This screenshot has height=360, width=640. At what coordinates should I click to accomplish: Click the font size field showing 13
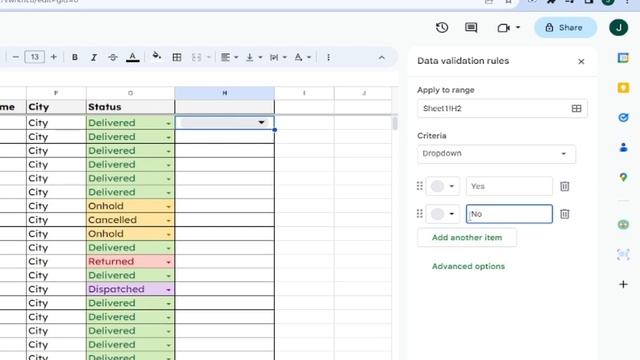pos(35,57)
